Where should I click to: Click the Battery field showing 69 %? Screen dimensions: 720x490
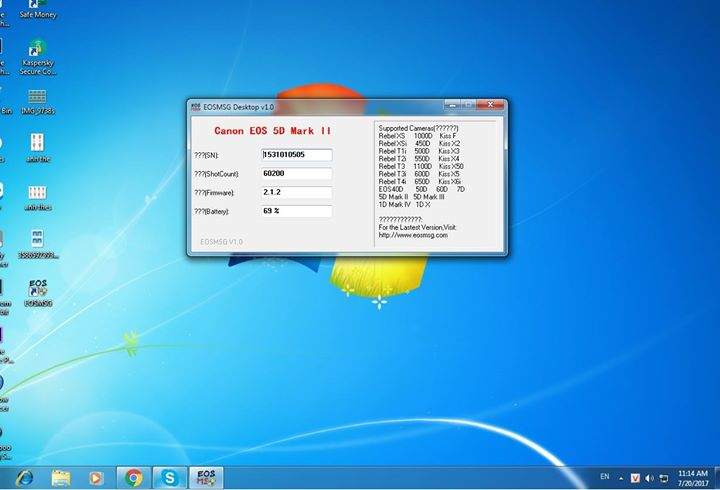point(297,211)
